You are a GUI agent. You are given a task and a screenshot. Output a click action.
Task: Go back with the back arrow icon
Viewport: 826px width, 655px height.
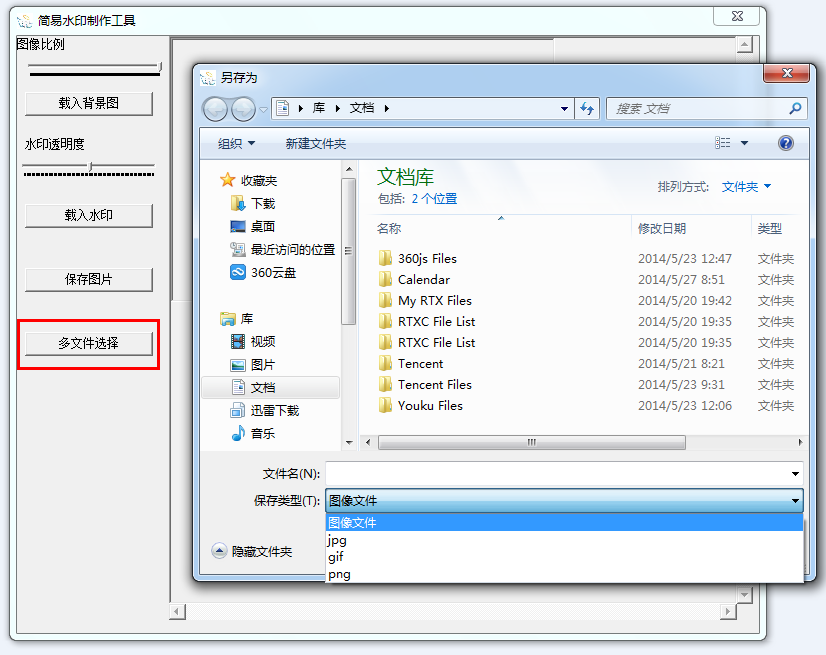click(215, 109)
